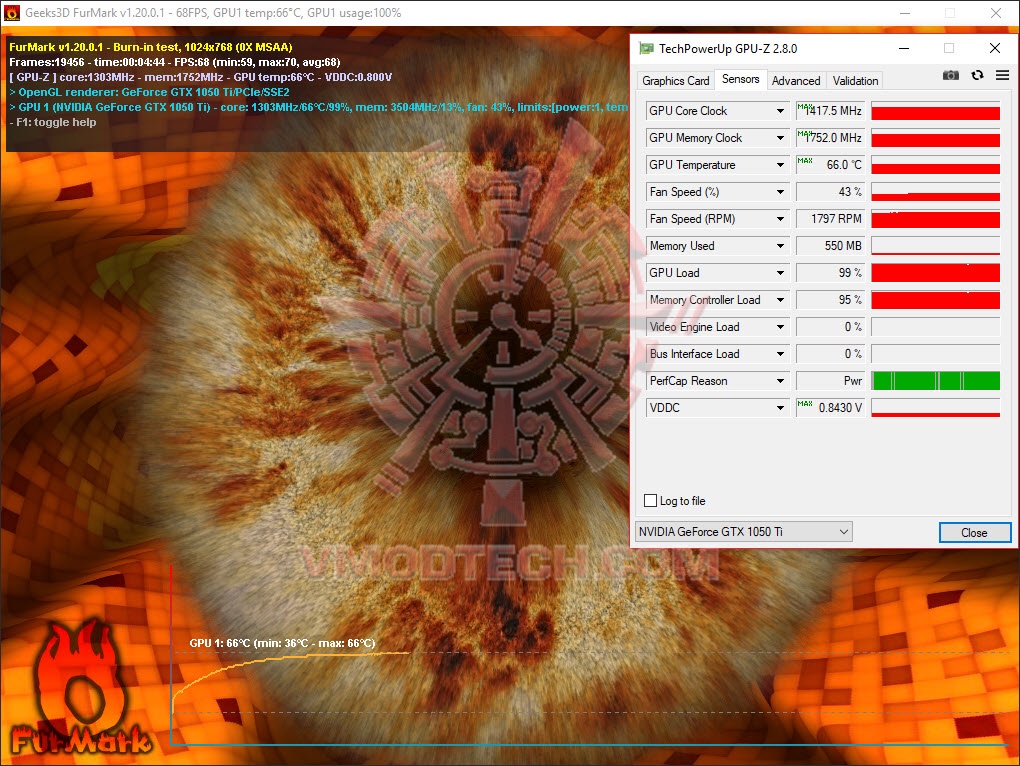Click the PerfCap Reason value Pwr
The image size is (1020, 766).
pos(831,381)
